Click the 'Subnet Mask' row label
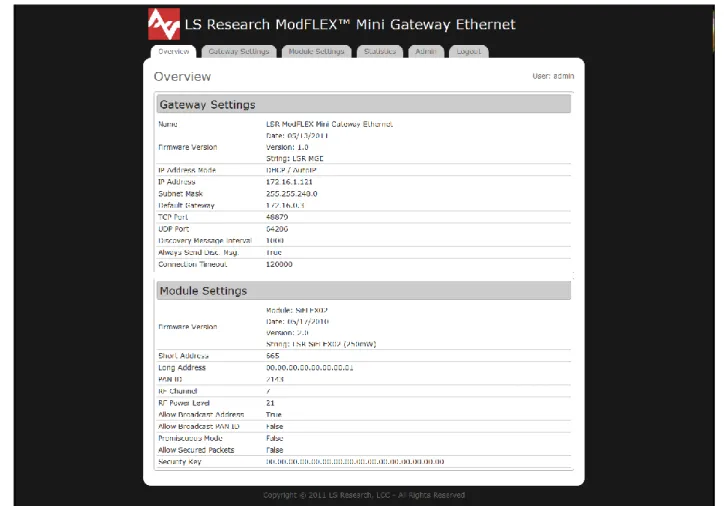This screenshot has height=506, width=724. pos(180,194)
